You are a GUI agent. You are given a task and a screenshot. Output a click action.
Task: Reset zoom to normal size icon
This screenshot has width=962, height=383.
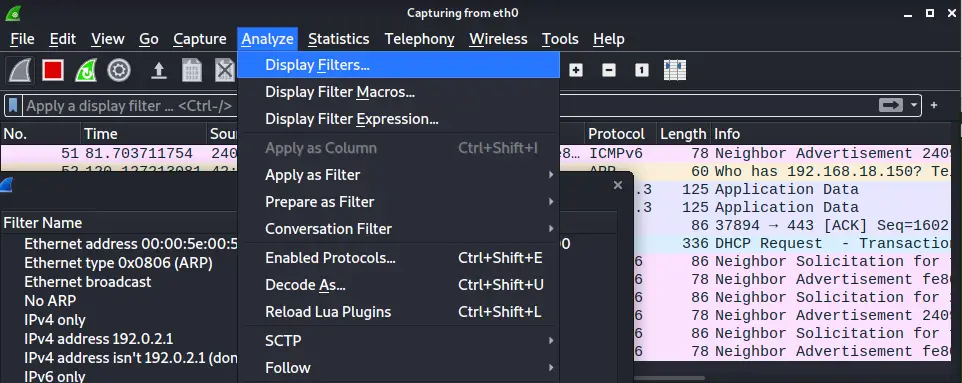pyautogui.click(x=642, y=70)
